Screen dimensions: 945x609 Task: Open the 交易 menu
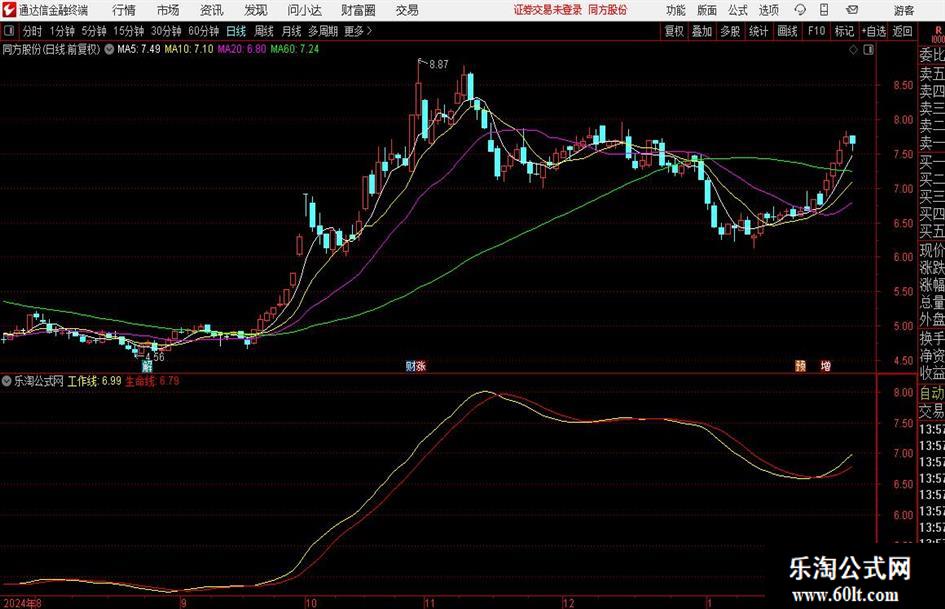click(407, 10)
